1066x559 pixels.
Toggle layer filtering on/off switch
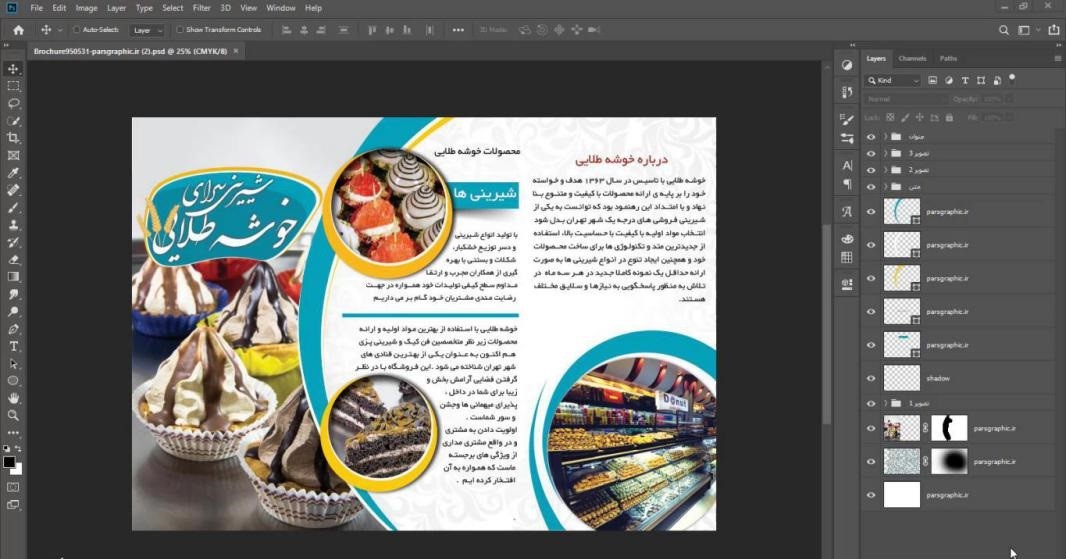pyautogui.click(x=1012, y=78)
